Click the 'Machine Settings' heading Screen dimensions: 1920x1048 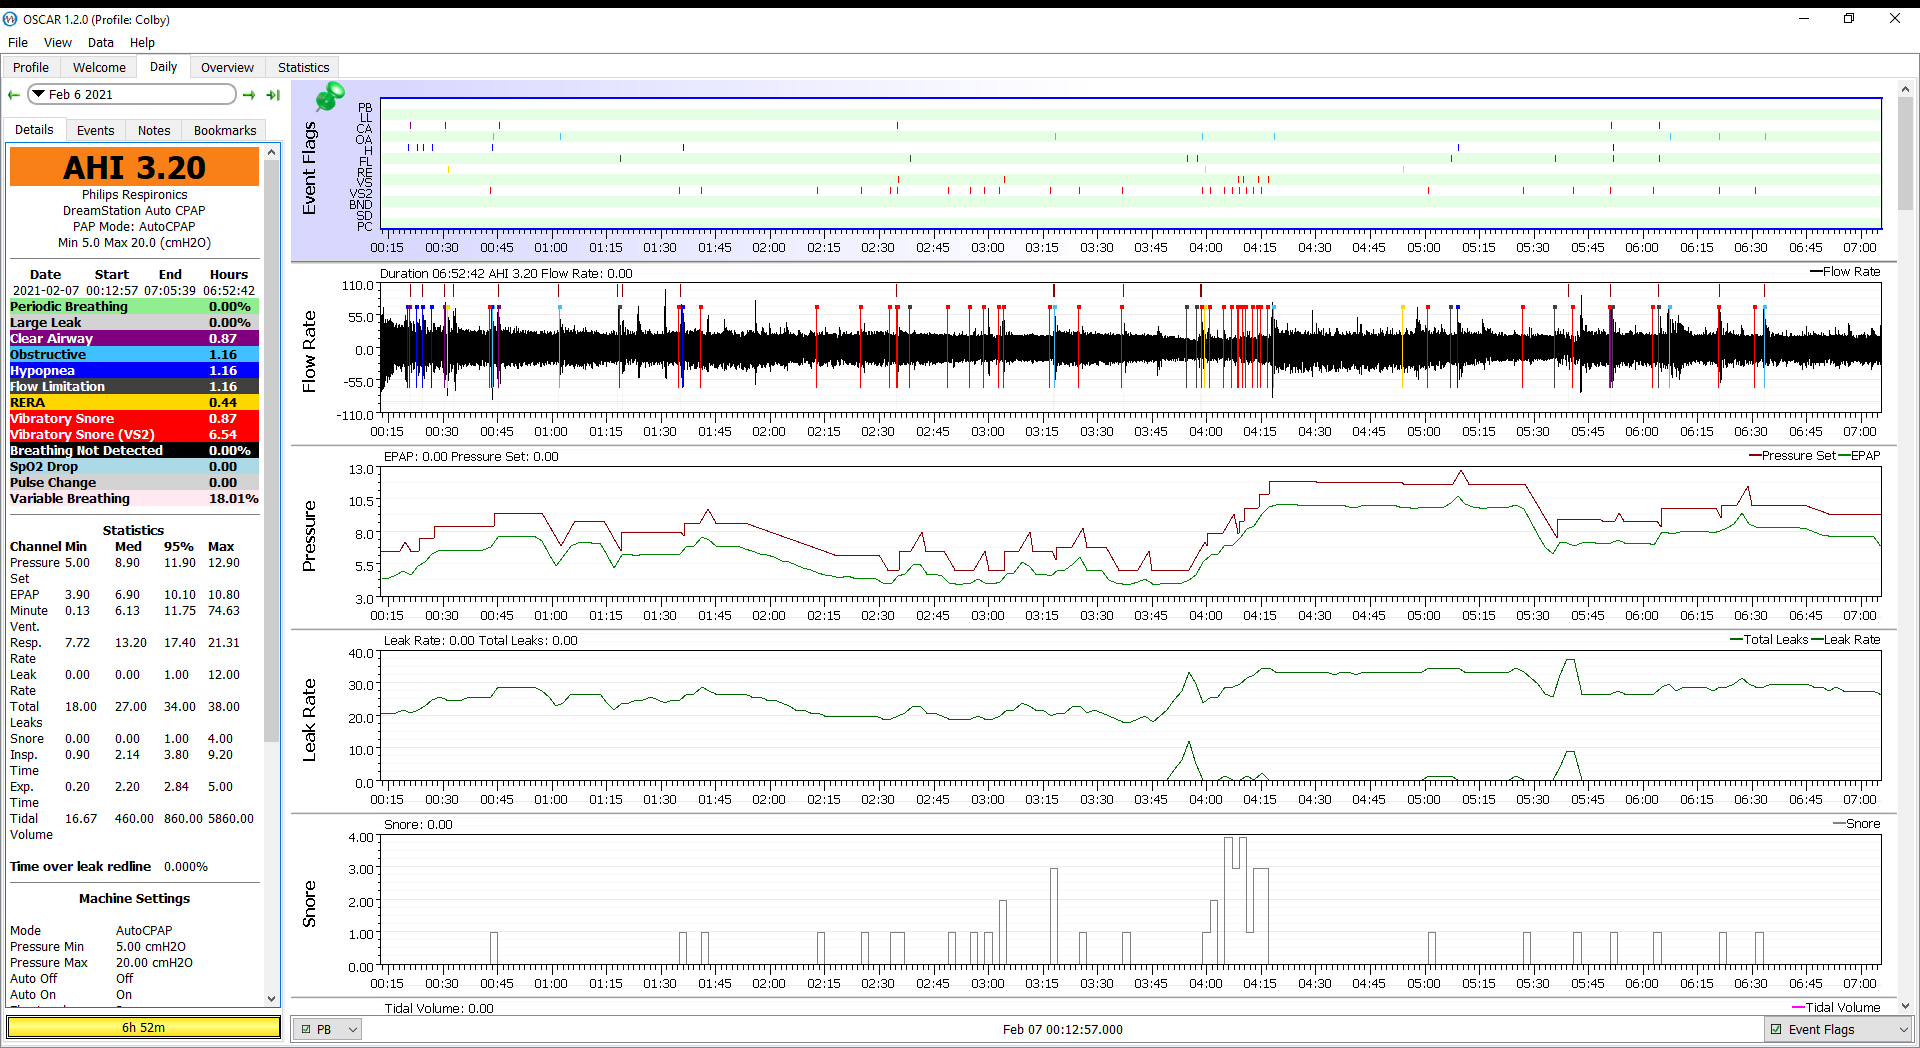click(134, 899)
